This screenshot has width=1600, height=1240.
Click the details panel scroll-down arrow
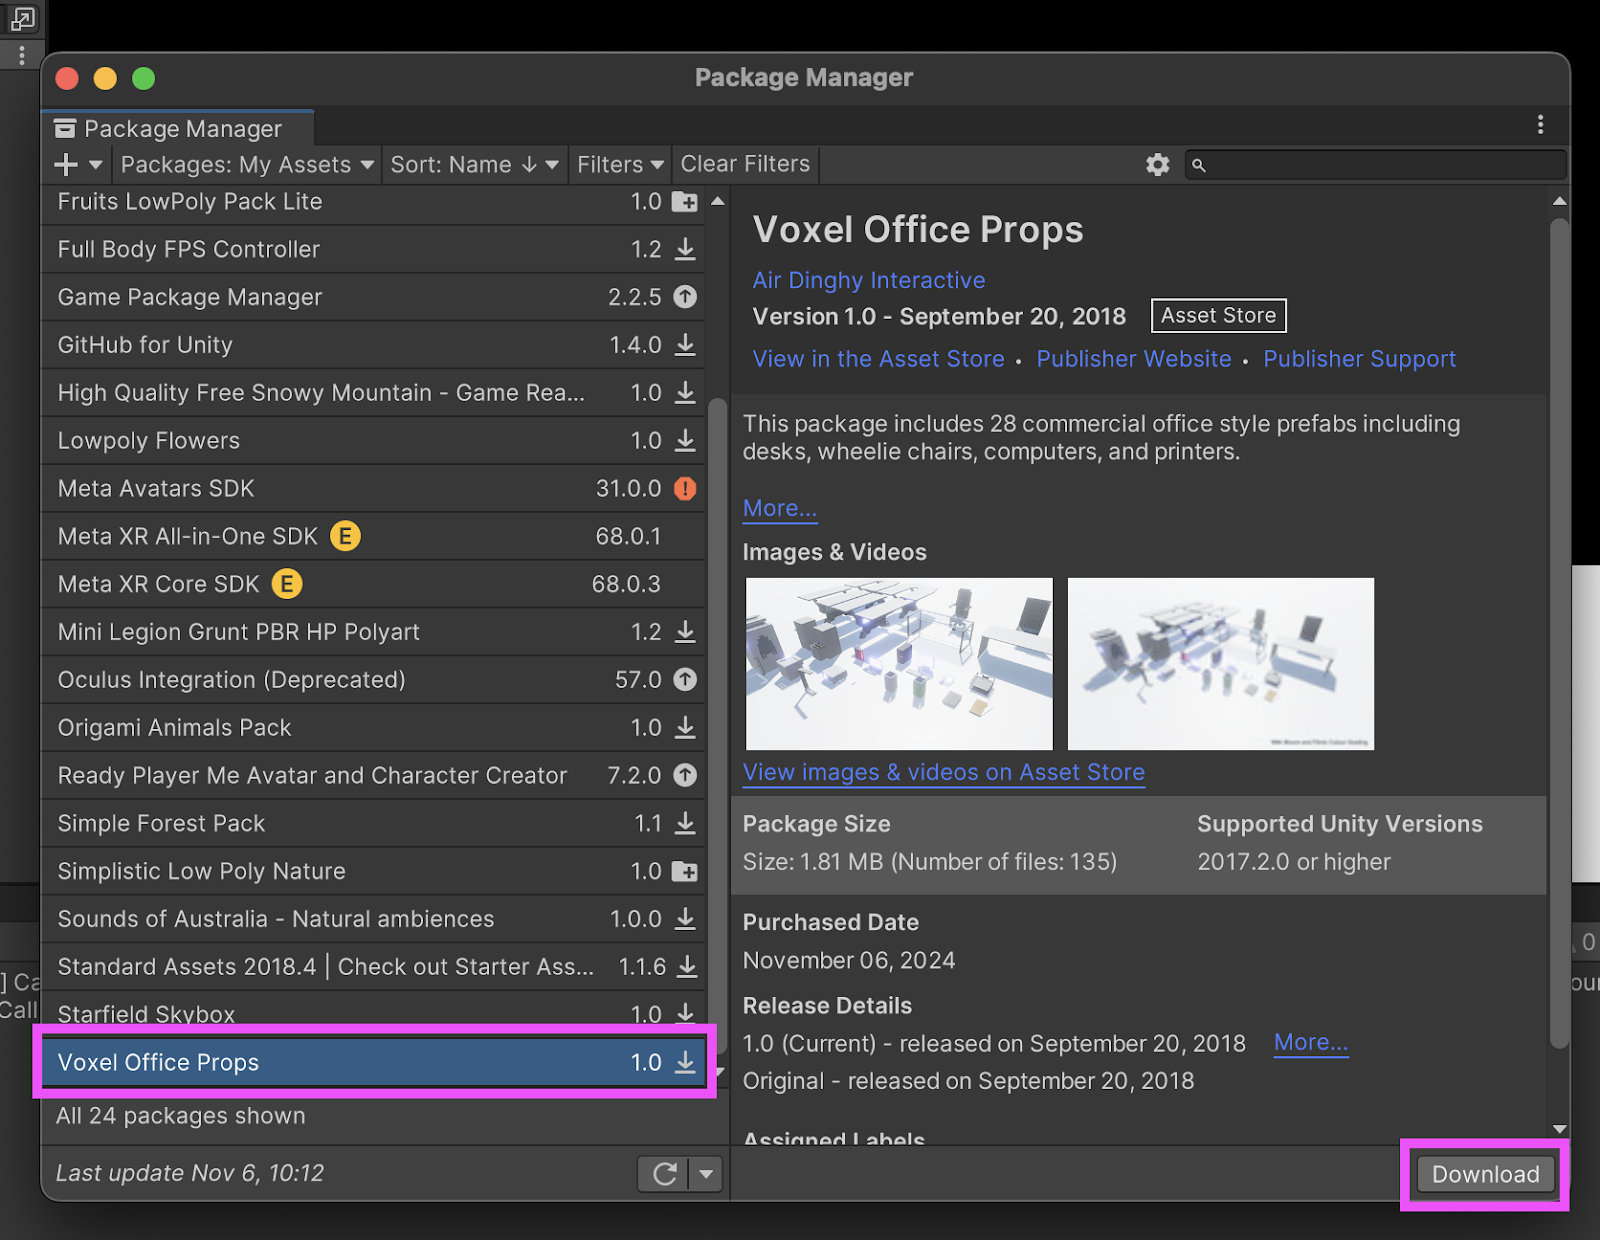[1559, 1129]
